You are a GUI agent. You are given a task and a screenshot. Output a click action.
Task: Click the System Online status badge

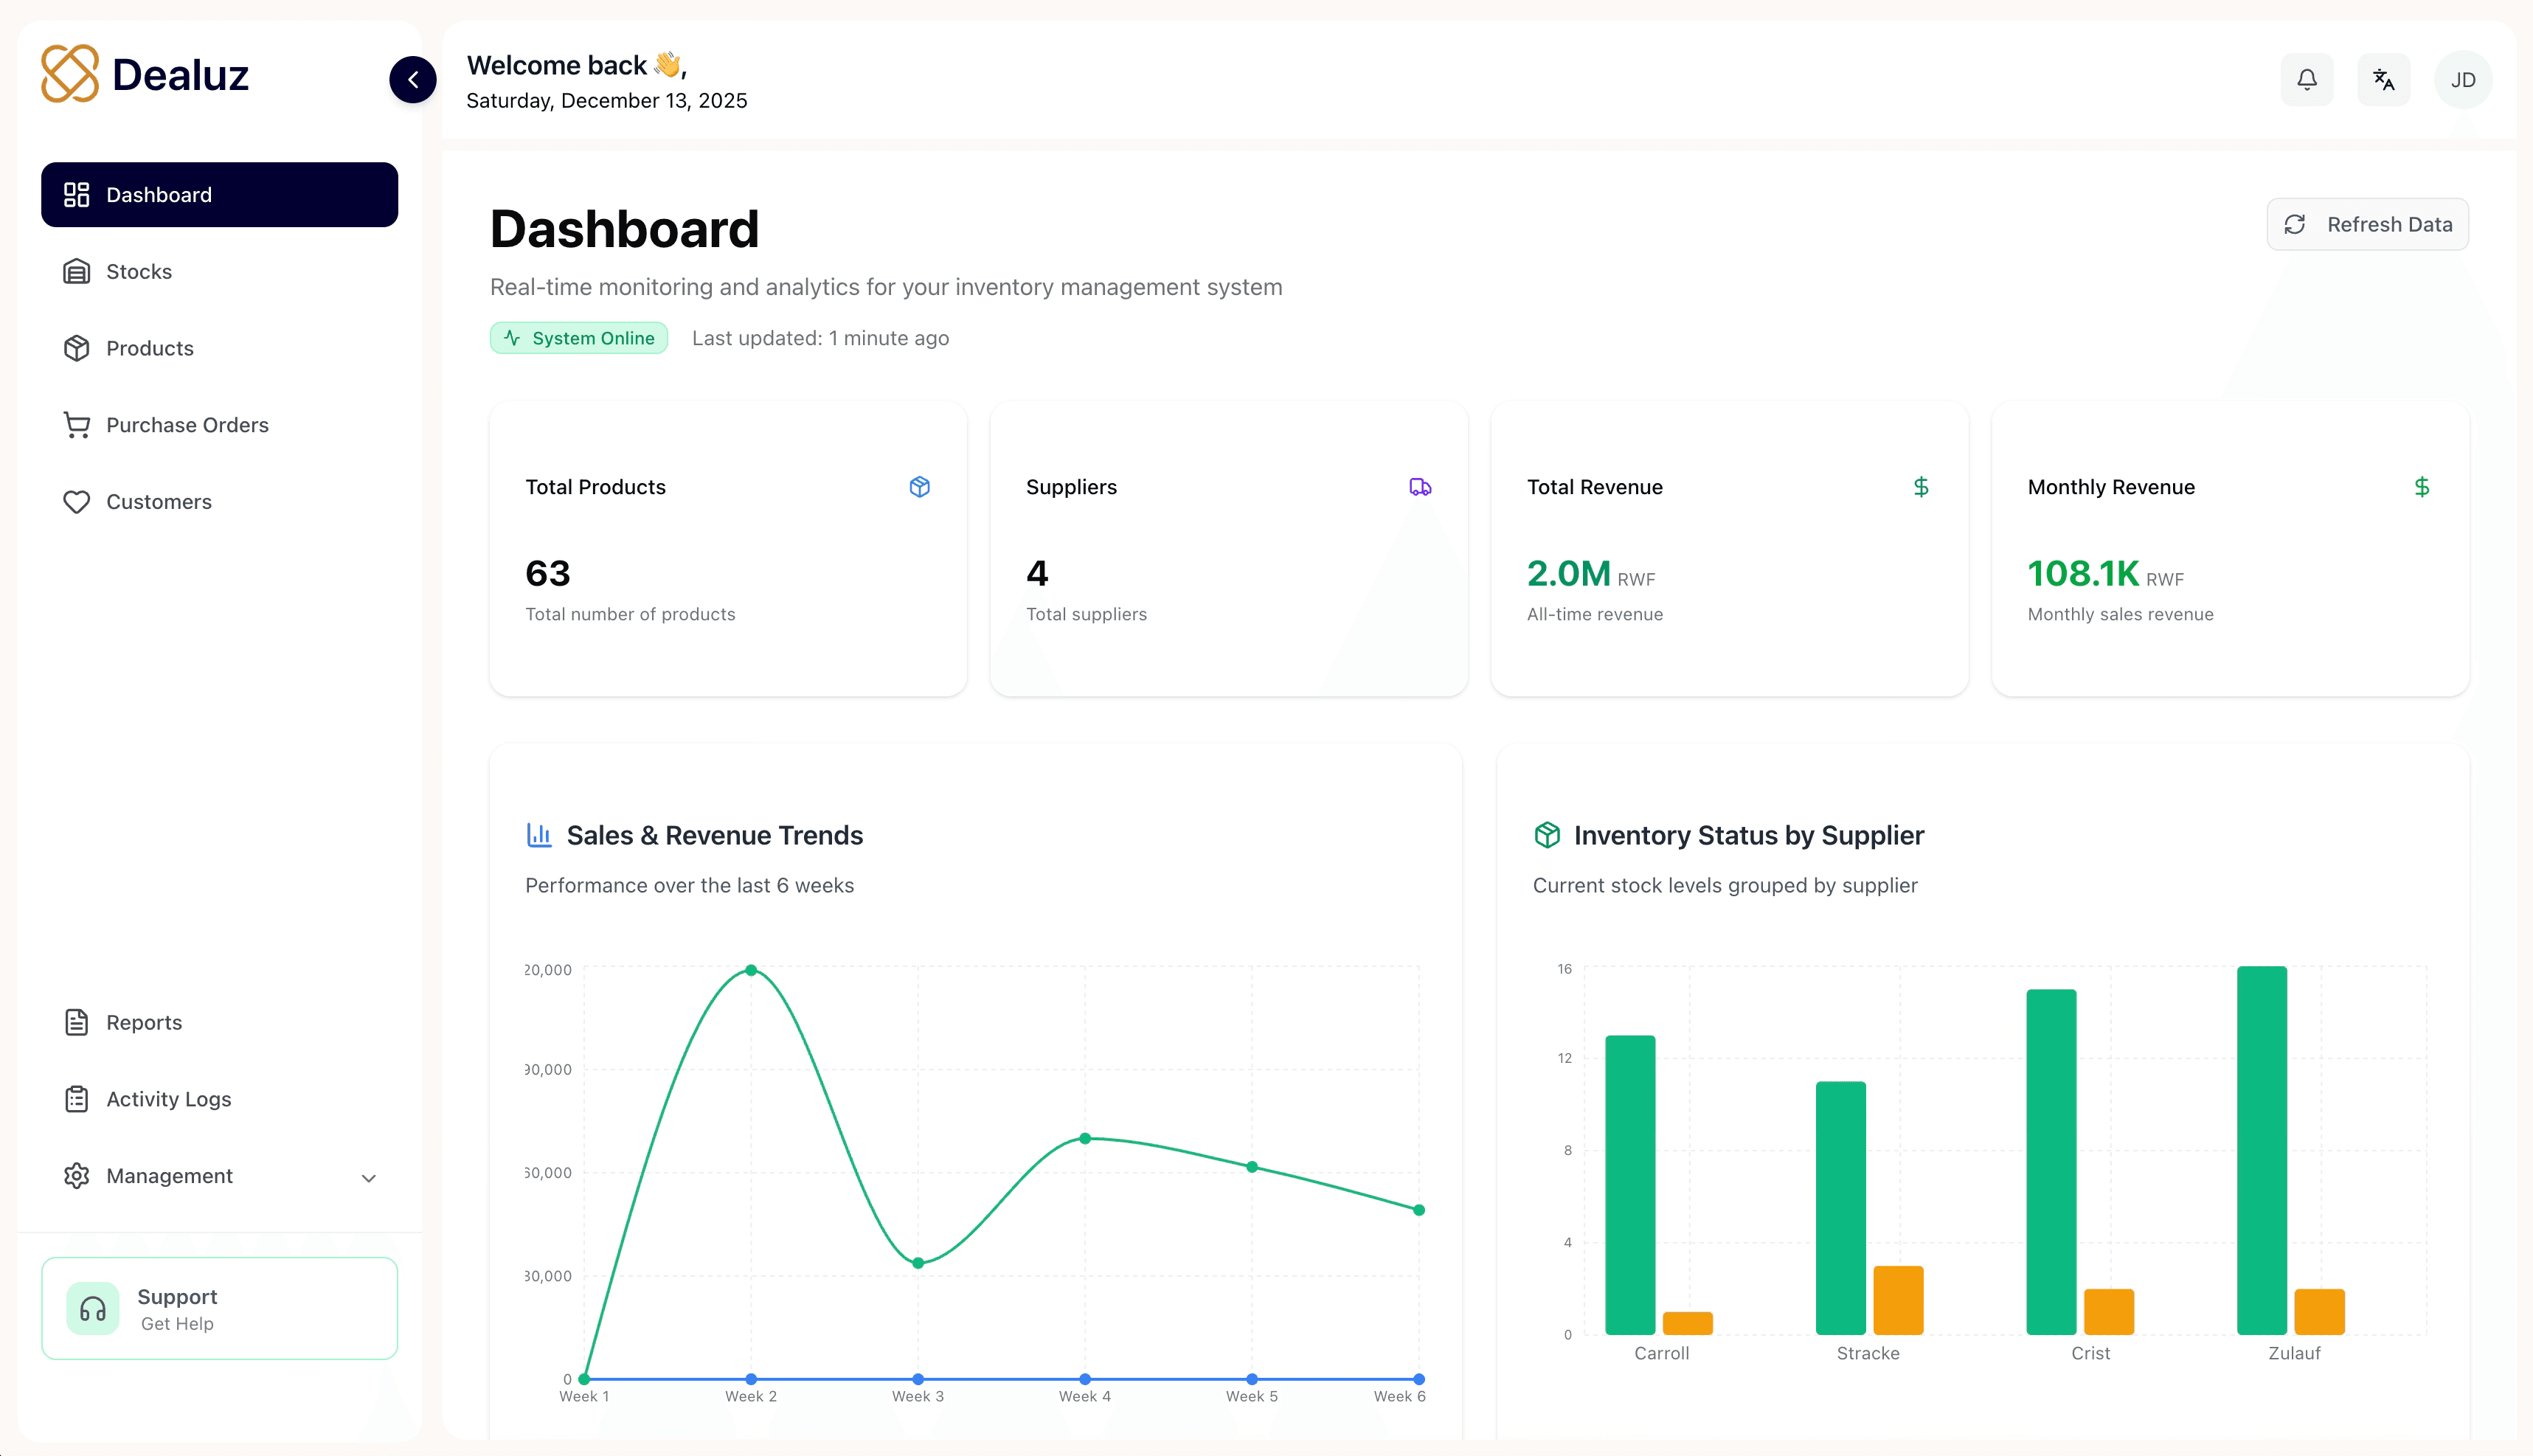pos(579,338)
